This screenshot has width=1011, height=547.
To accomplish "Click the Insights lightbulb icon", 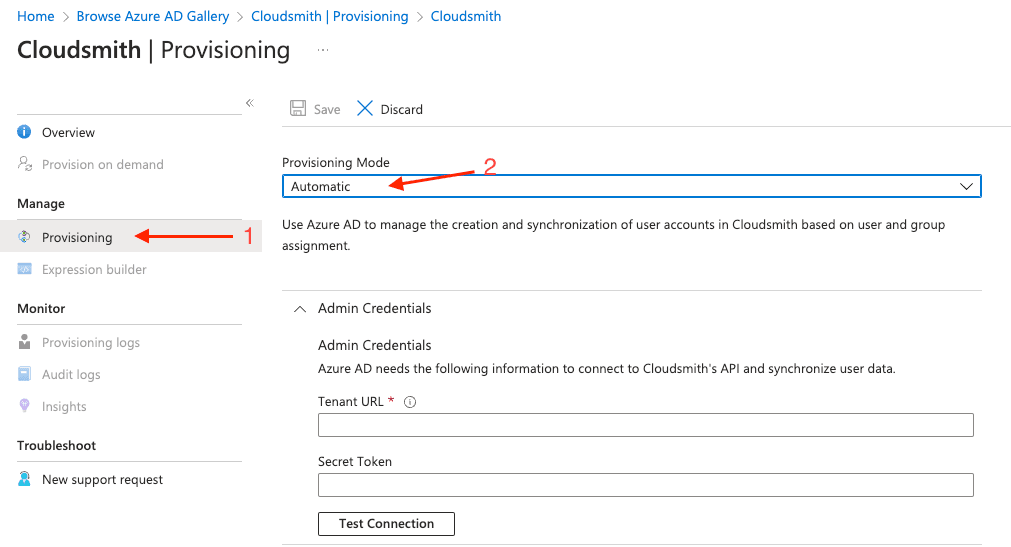I will [25, 406].
